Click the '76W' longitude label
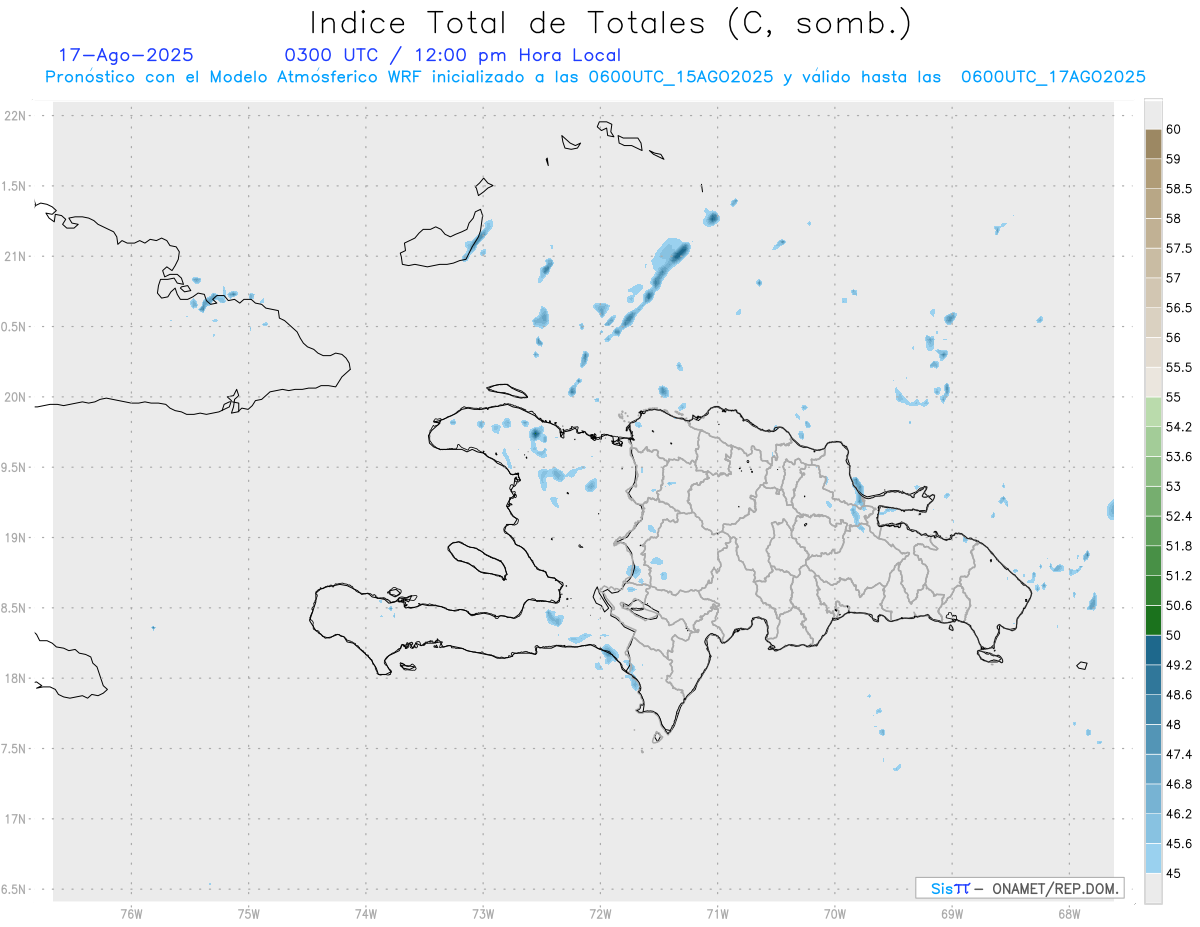Screen dimensions: 1200x927 (131, 913)
